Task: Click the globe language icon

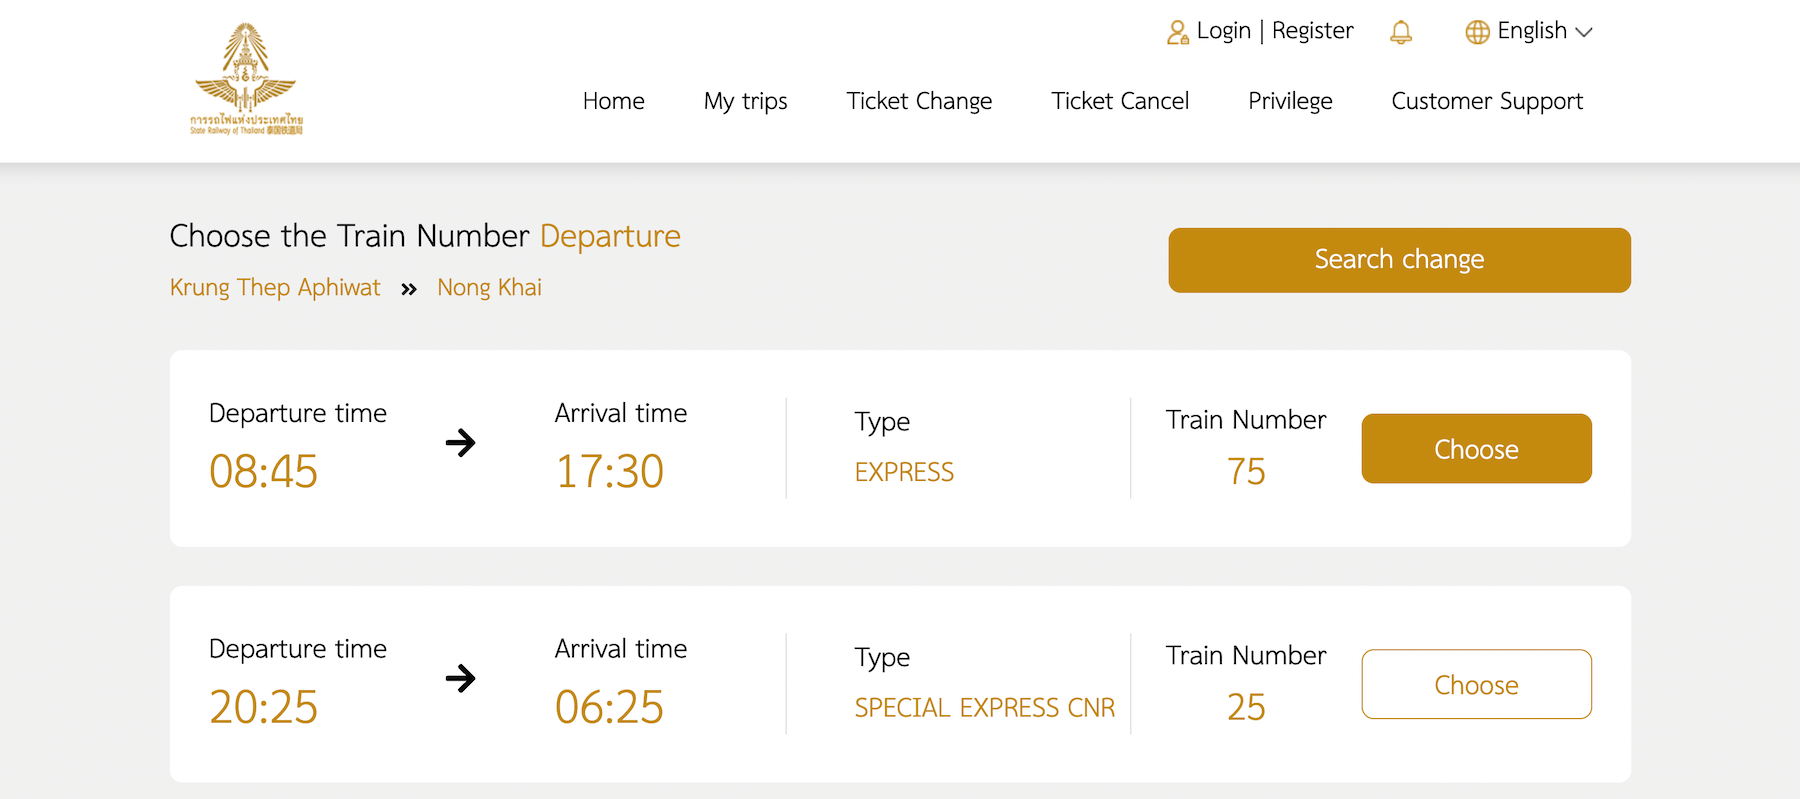Action: (x=1477, y=32)
